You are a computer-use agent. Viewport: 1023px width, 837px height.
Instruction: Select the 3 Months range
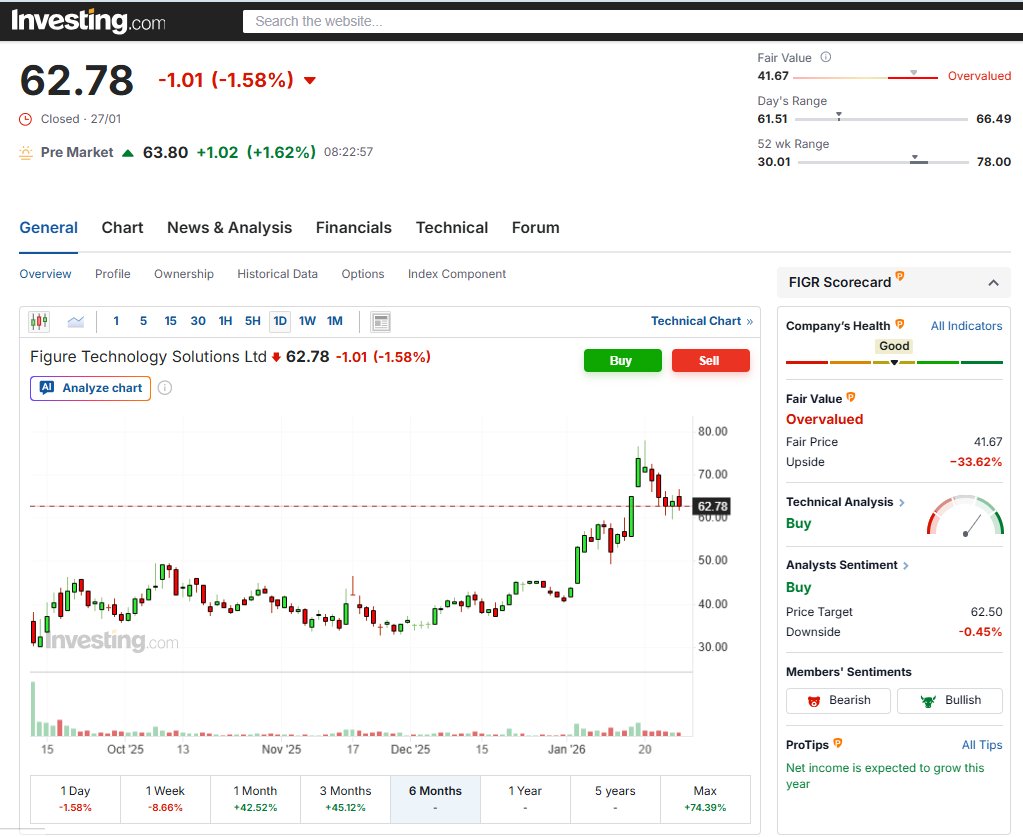pyautogui.click(x=345, y=799)
